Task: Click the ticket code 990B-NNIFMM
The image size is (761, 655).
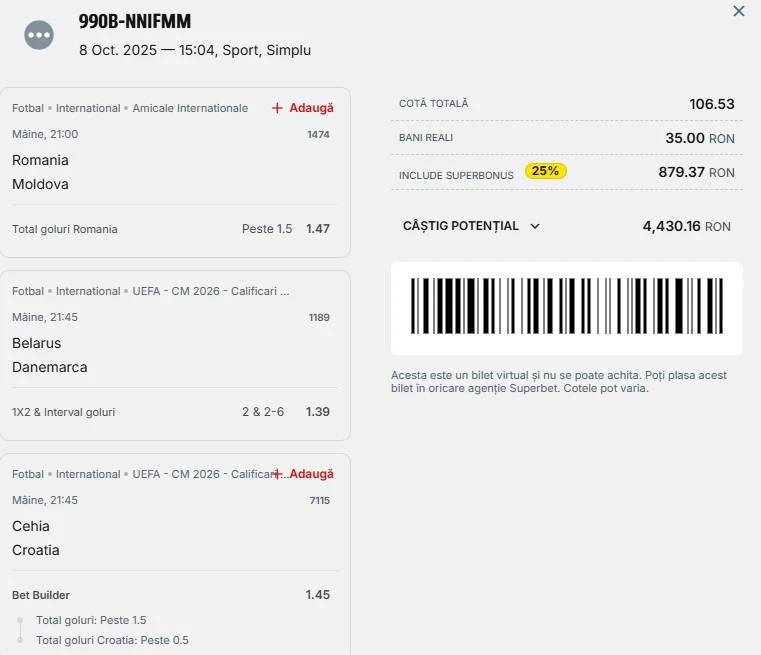Action: [x=135, y=22]
